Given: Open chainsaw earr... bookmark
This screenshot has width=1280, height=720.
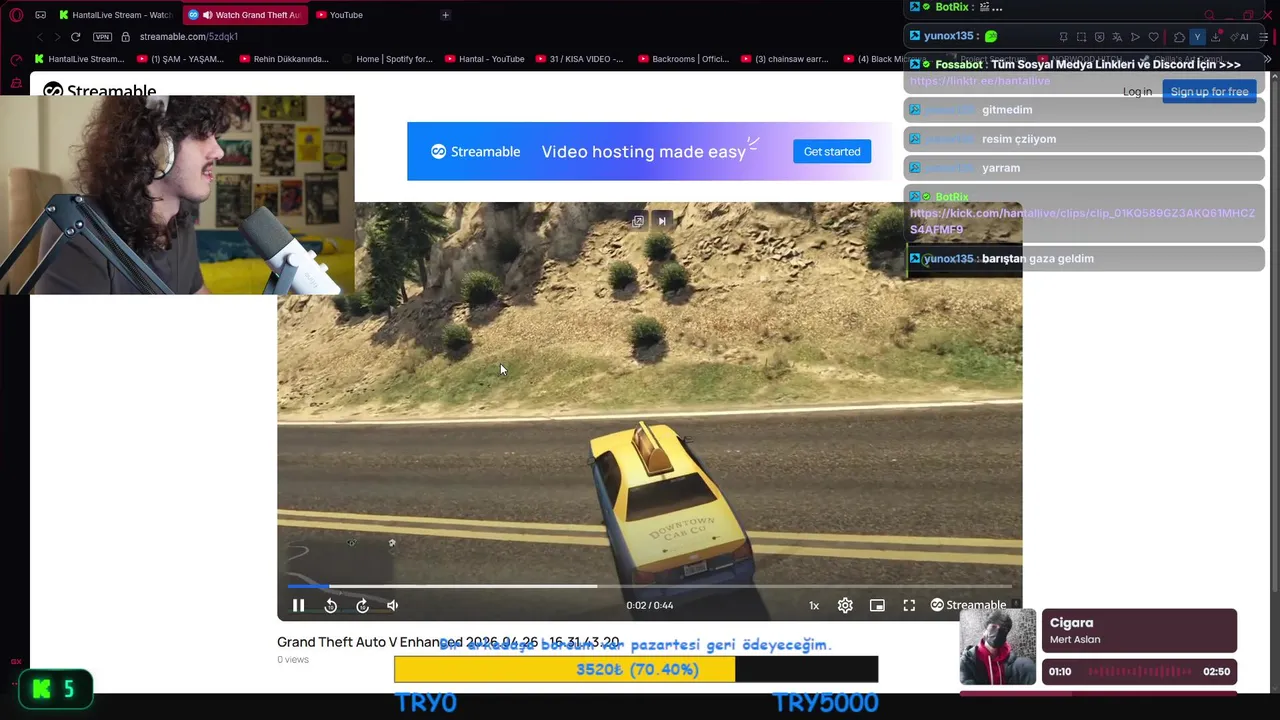Looking at the screenshot, I should [785, 59].
